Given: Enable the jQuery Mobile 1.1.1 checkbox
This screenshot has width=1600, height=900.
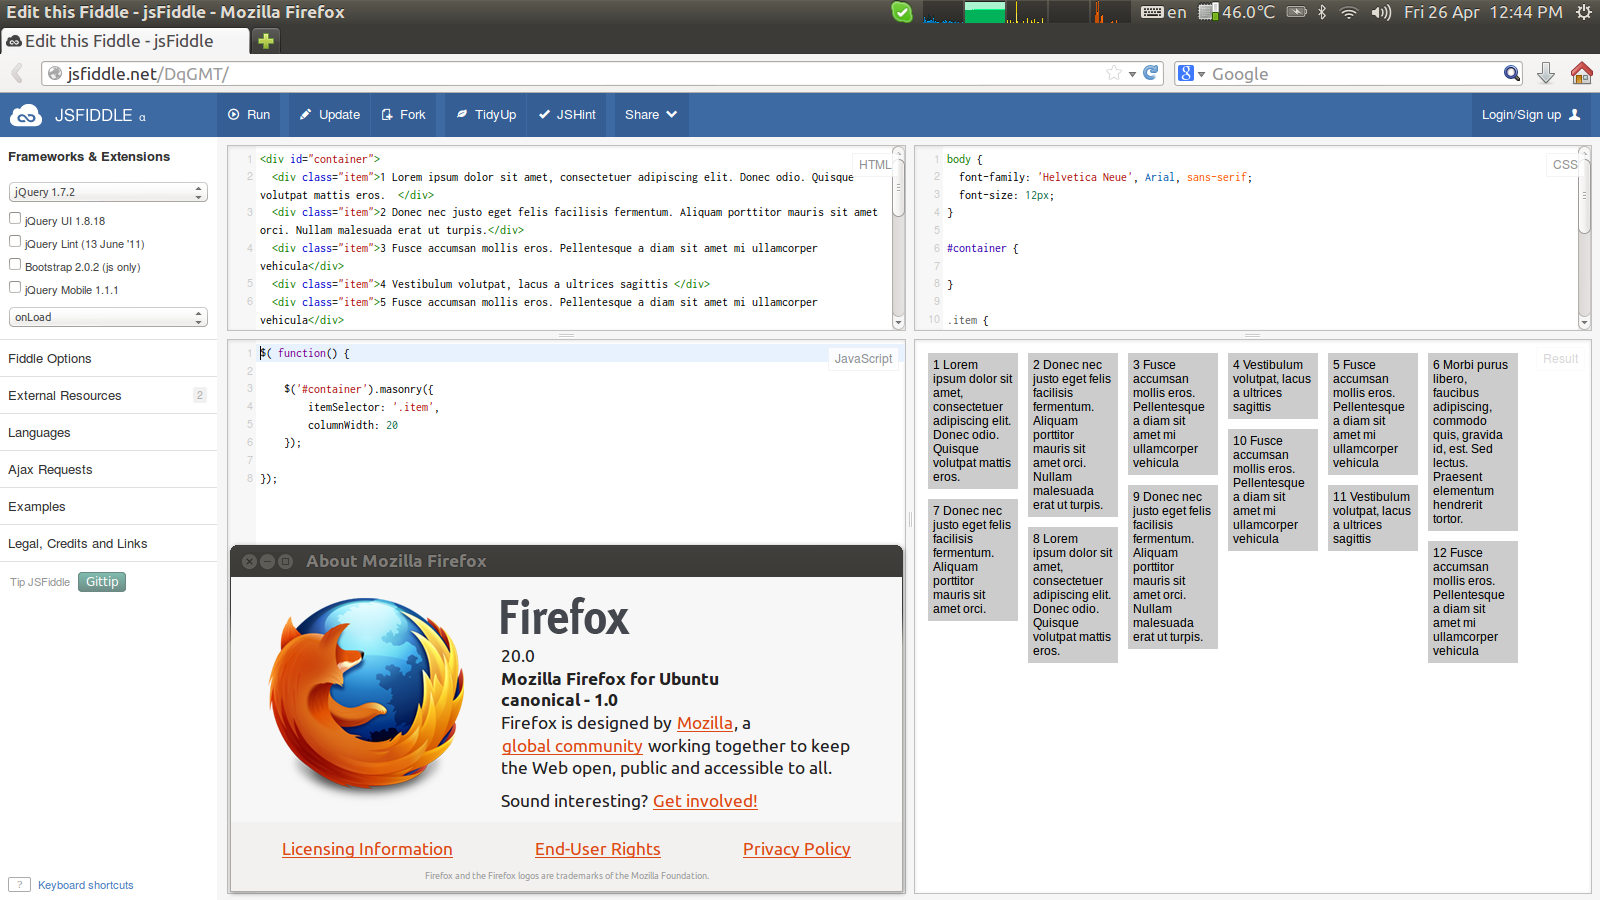Looking at the screenshot, I should coord(15,287).
